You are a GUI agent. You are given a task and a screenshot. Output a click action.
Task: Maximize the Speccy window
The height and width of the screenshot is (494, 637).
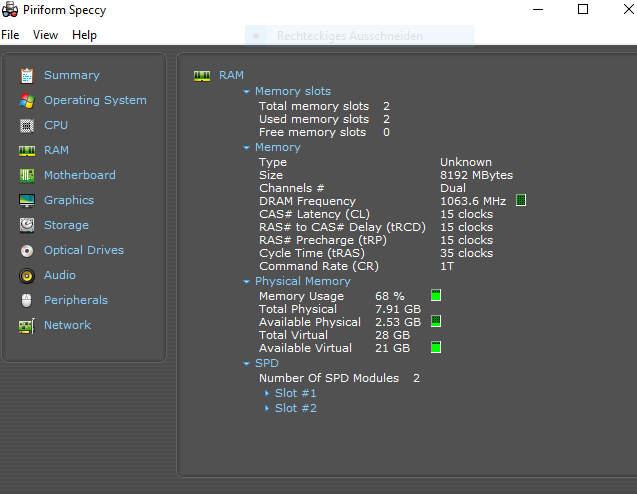583,9
